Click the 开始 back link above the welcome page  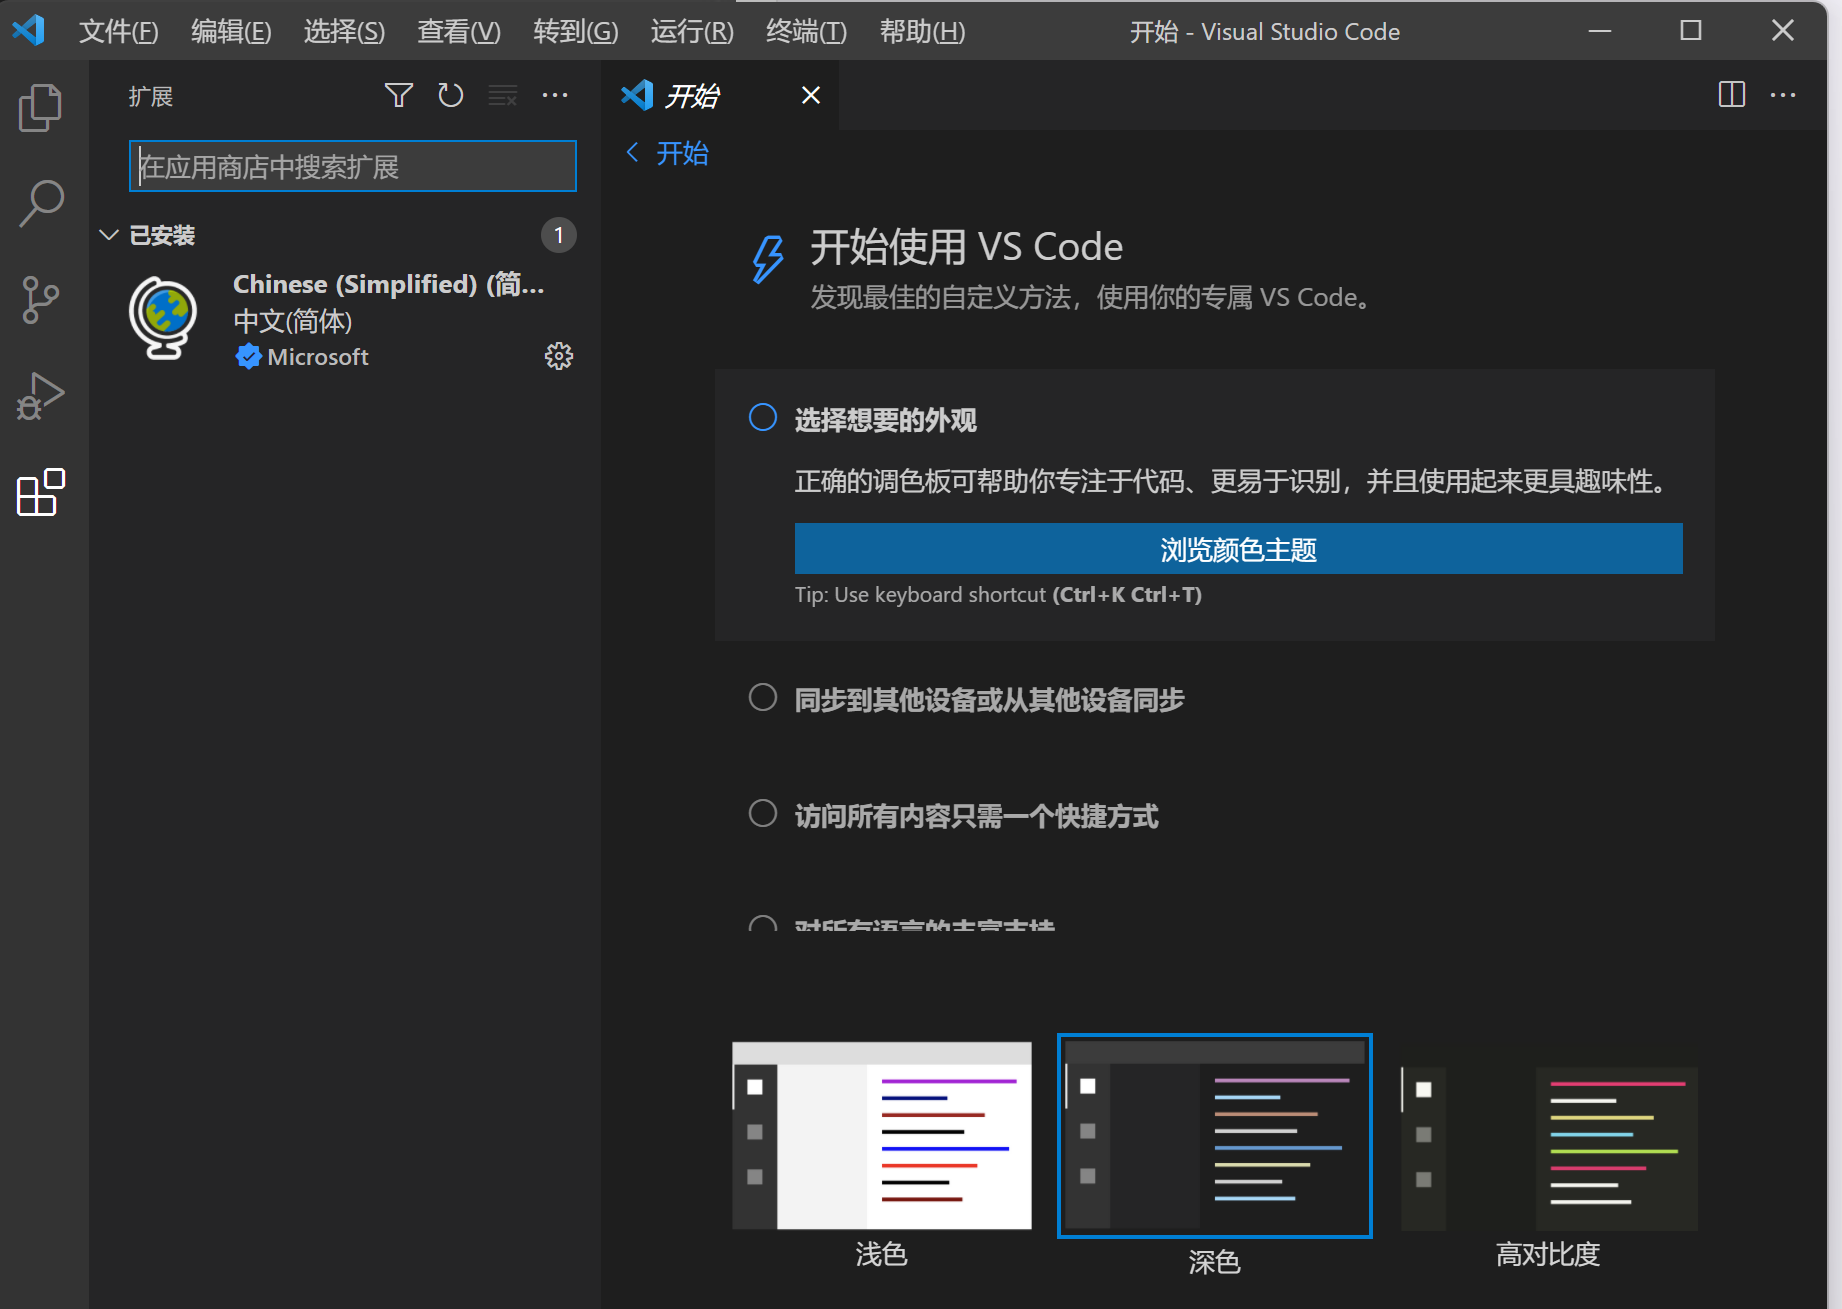[666, 153]
